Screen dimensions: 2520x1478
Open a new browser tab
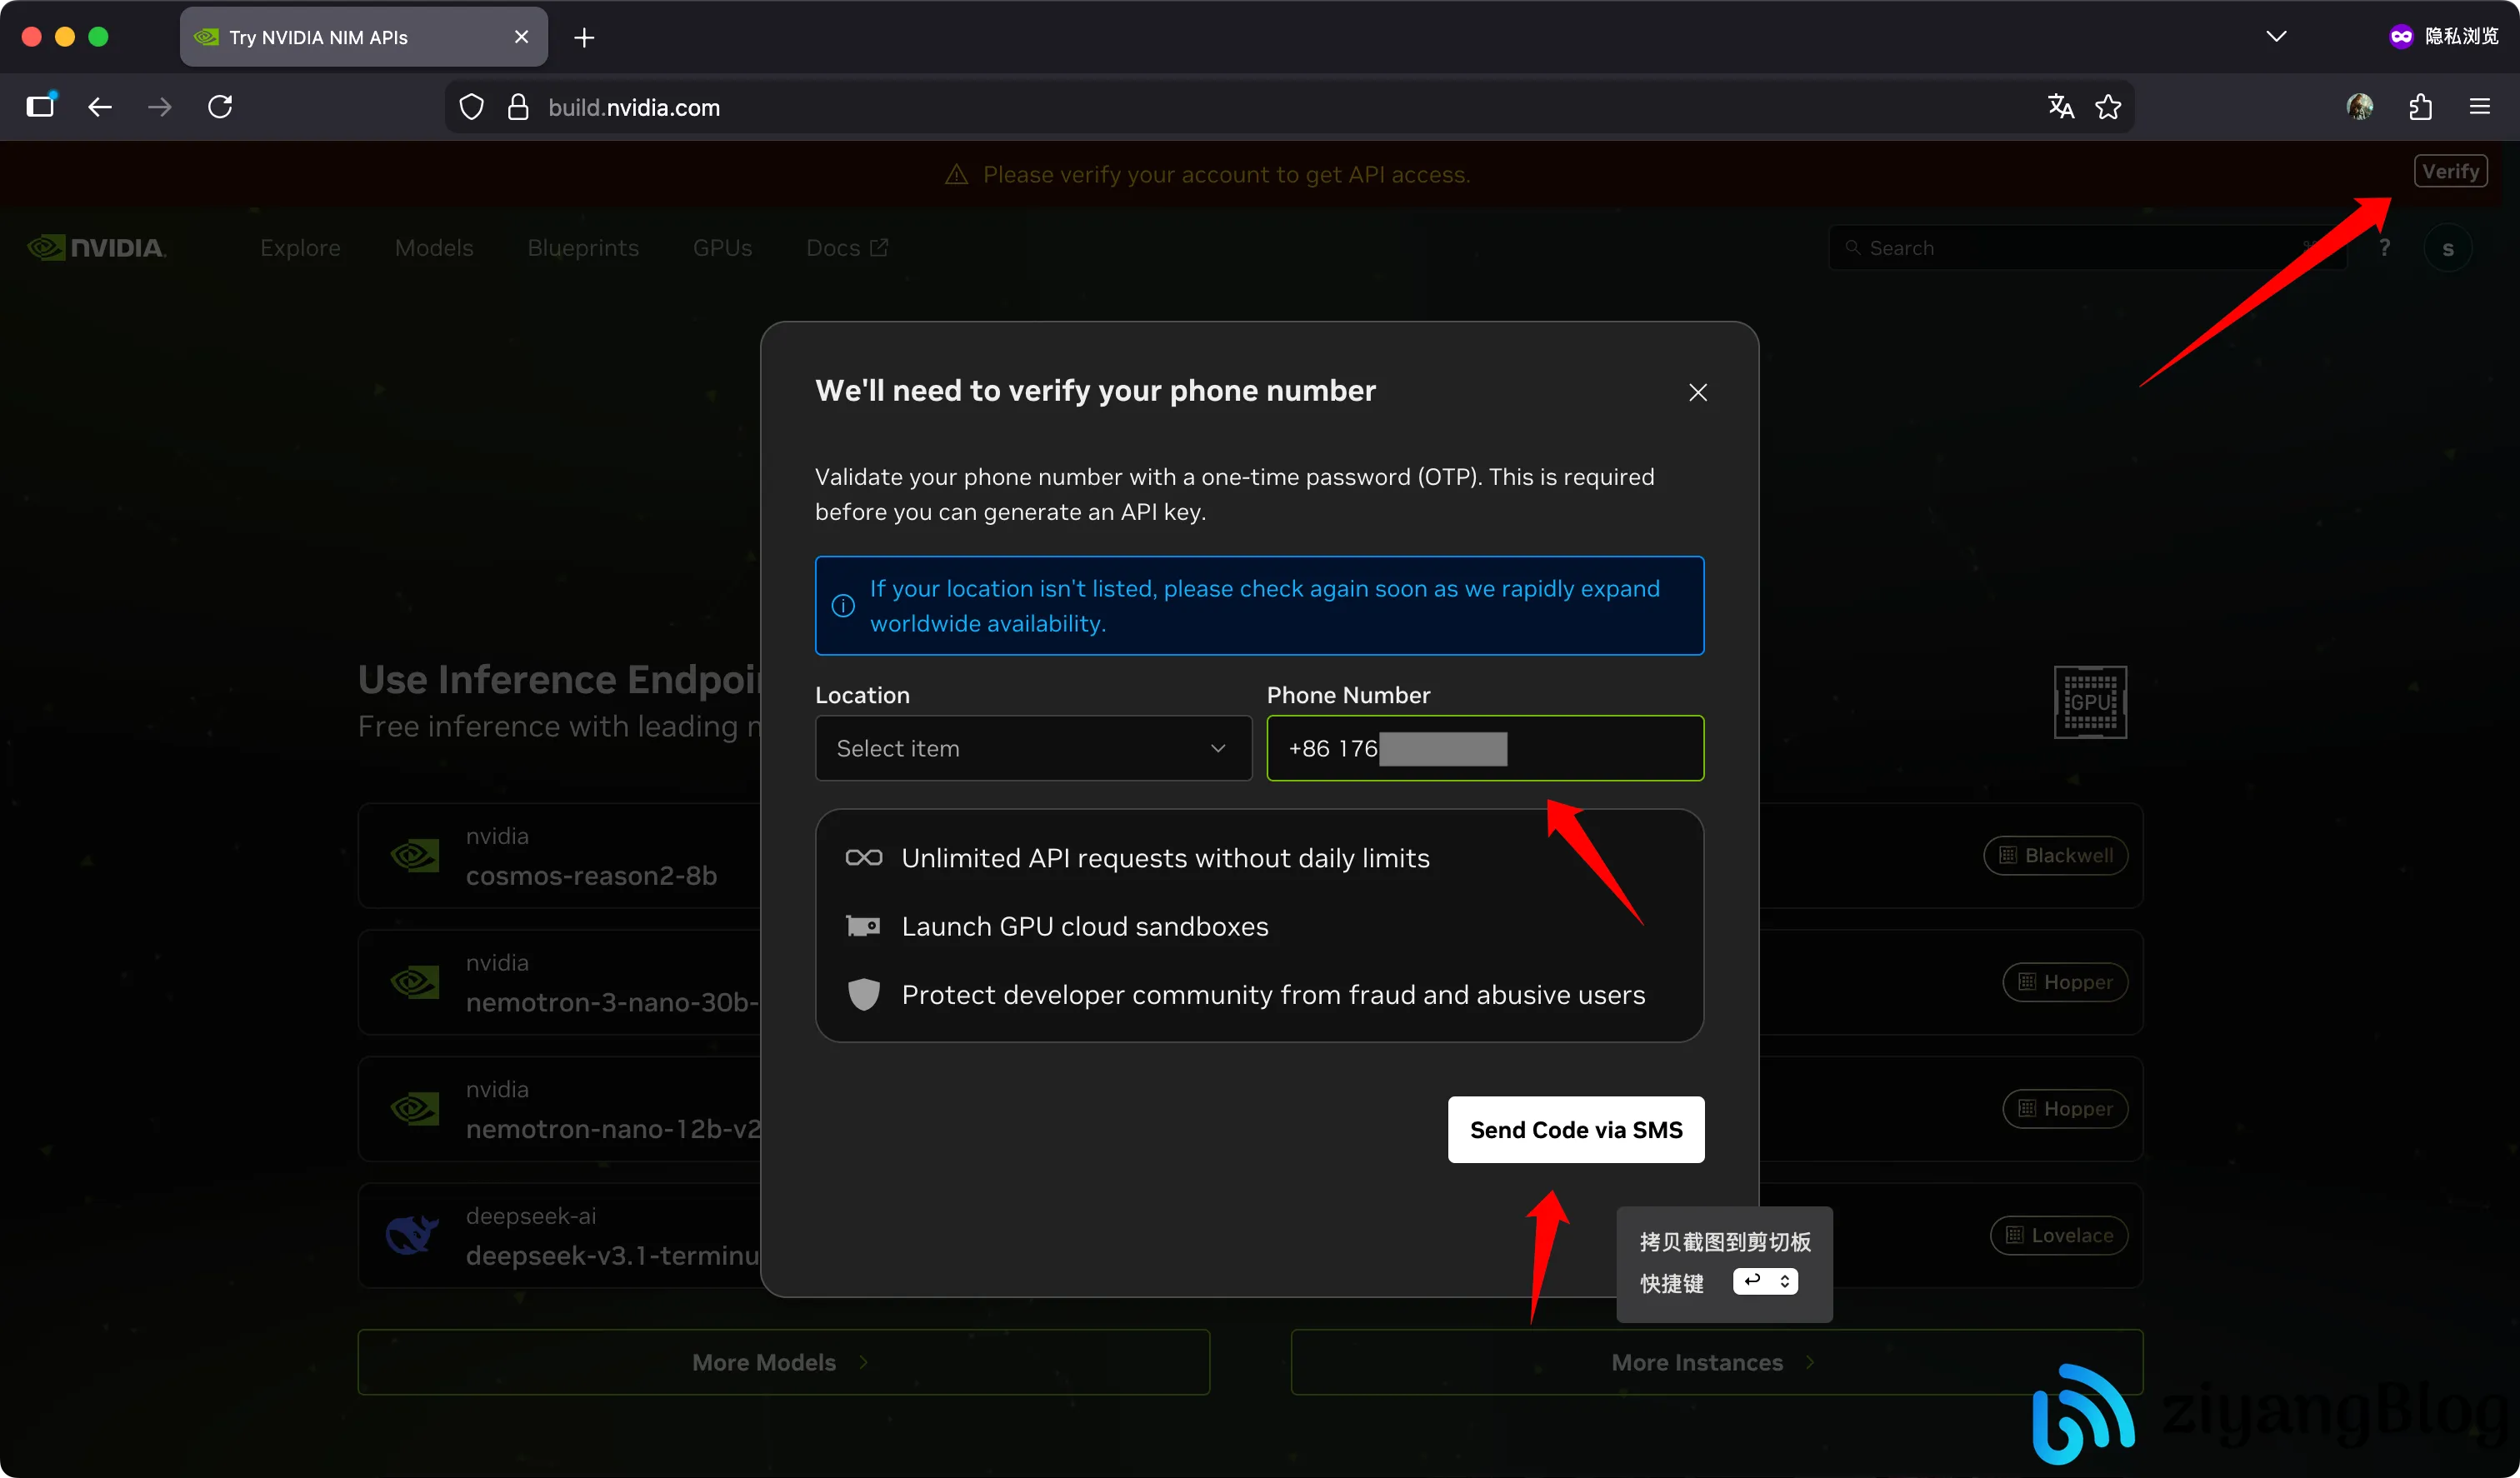point(585,38)
